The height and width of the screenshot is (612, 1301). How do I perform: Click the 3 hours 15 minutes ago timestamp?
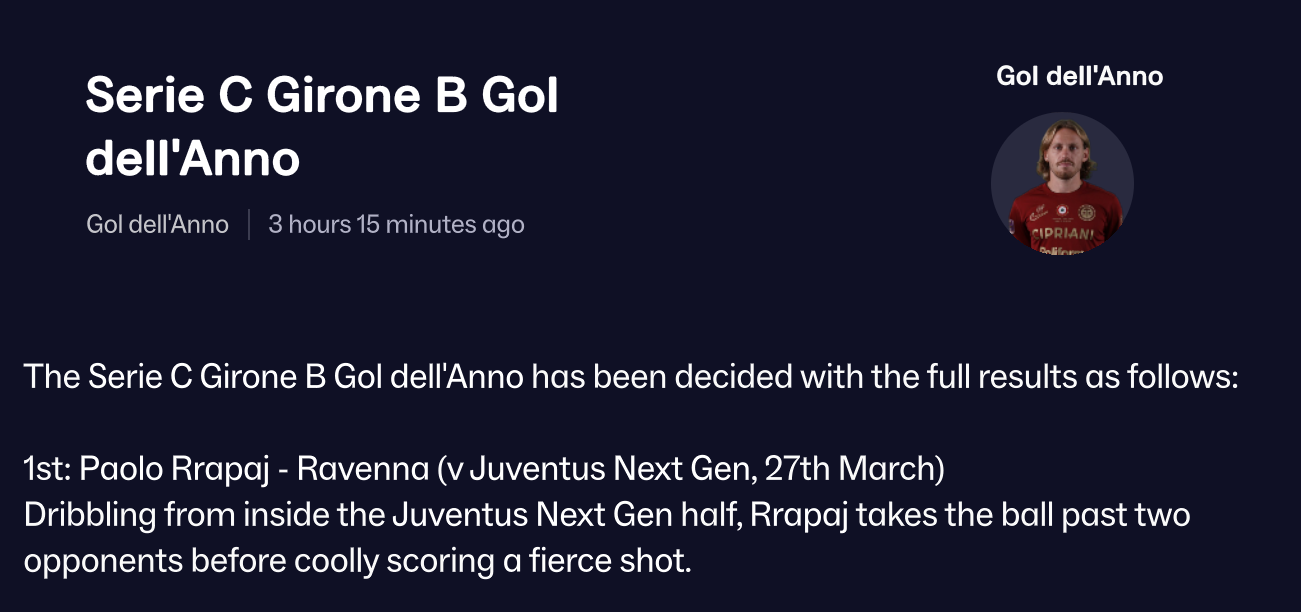tap(396, 224)
